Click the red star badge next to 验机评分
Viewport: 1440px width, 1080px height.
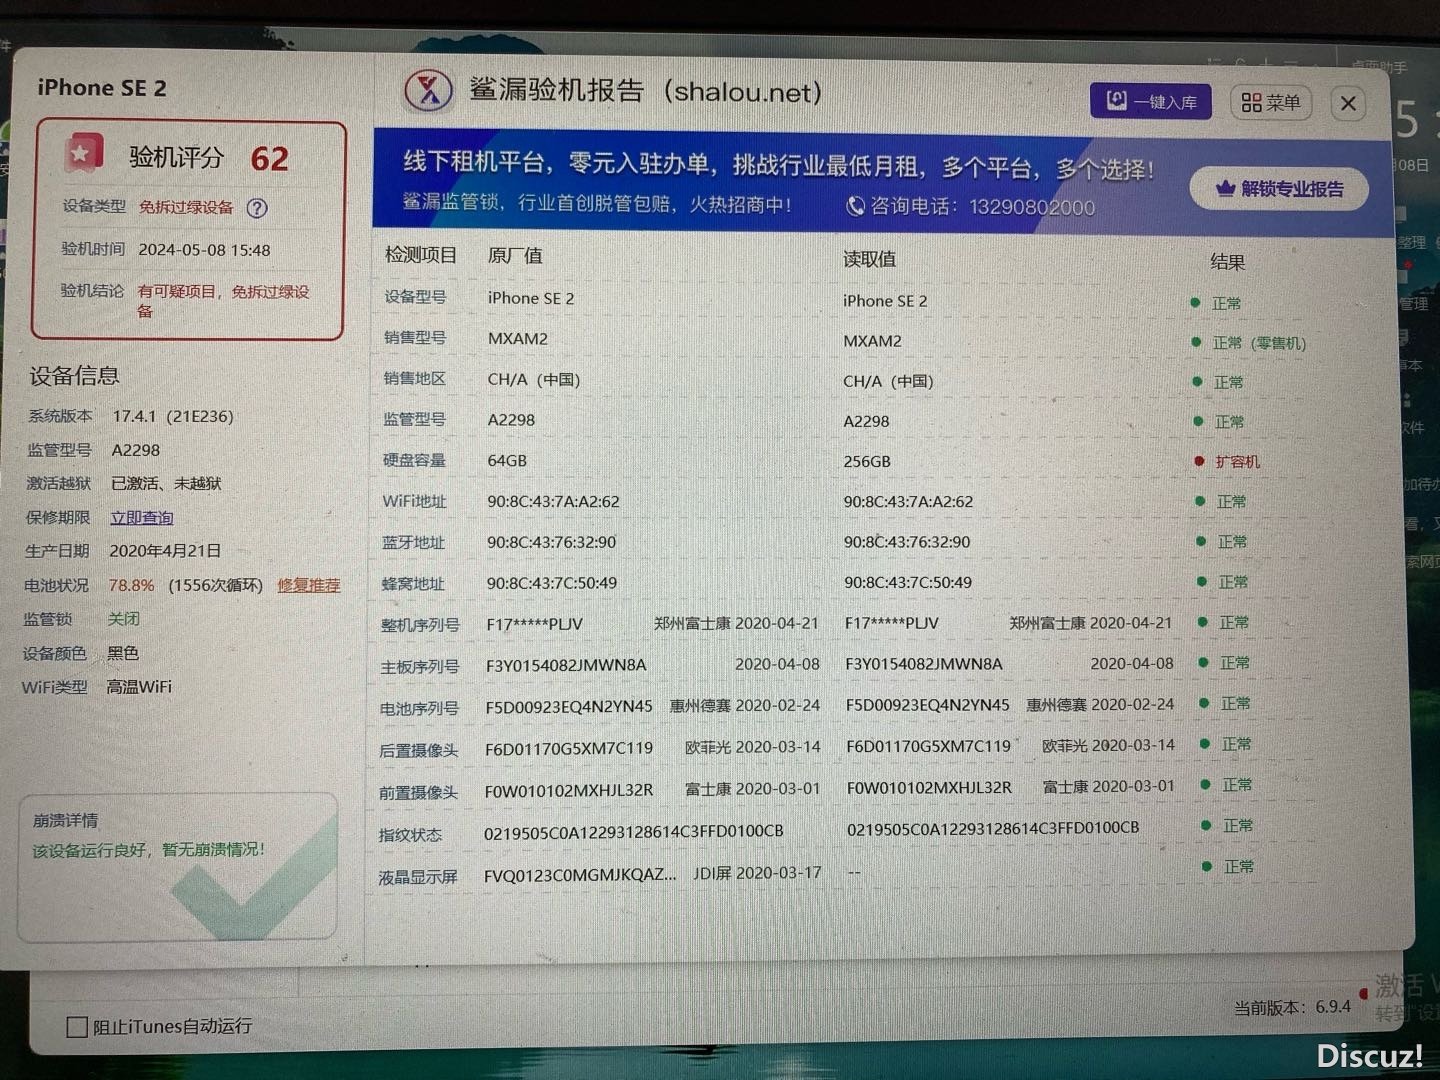(83, 154)
